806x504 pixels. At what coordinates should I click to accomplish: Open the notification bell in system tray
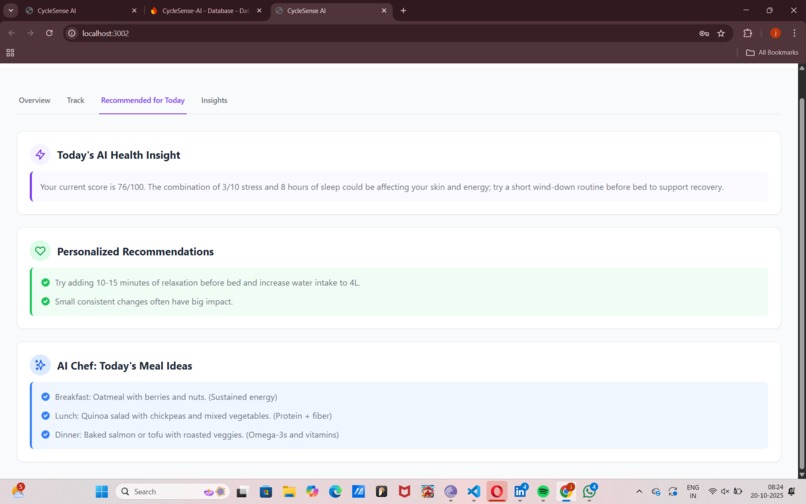click(x=792, y=492)
